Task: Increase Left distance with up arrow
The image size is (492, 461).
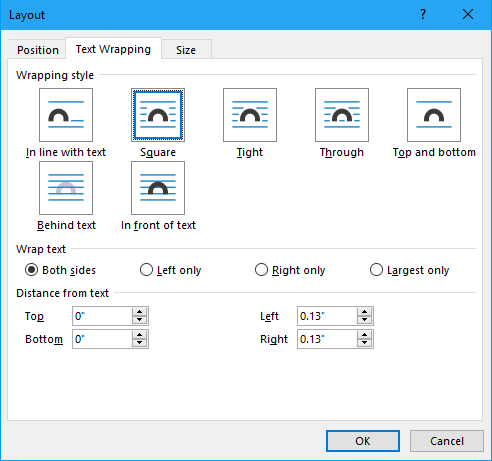Action: [364, 312]
